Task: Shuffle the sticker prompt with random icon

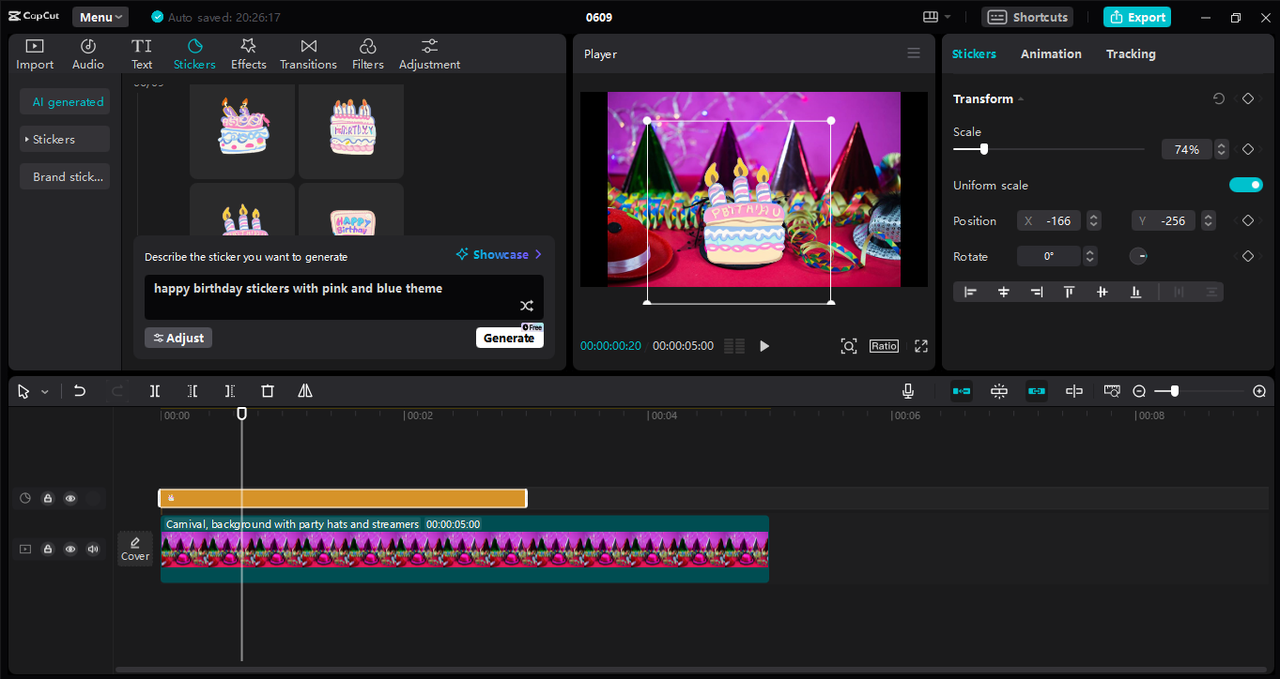Action: click(x=526, y=306)
